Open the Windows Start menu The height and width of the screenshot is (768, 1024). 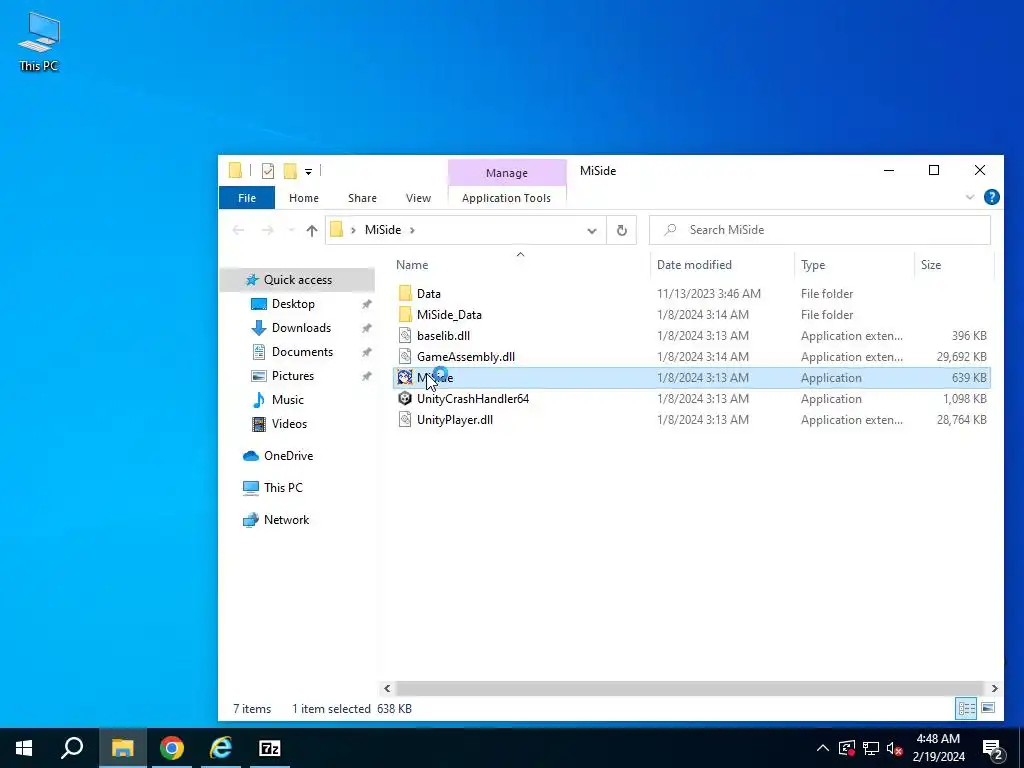pos(24,748)
